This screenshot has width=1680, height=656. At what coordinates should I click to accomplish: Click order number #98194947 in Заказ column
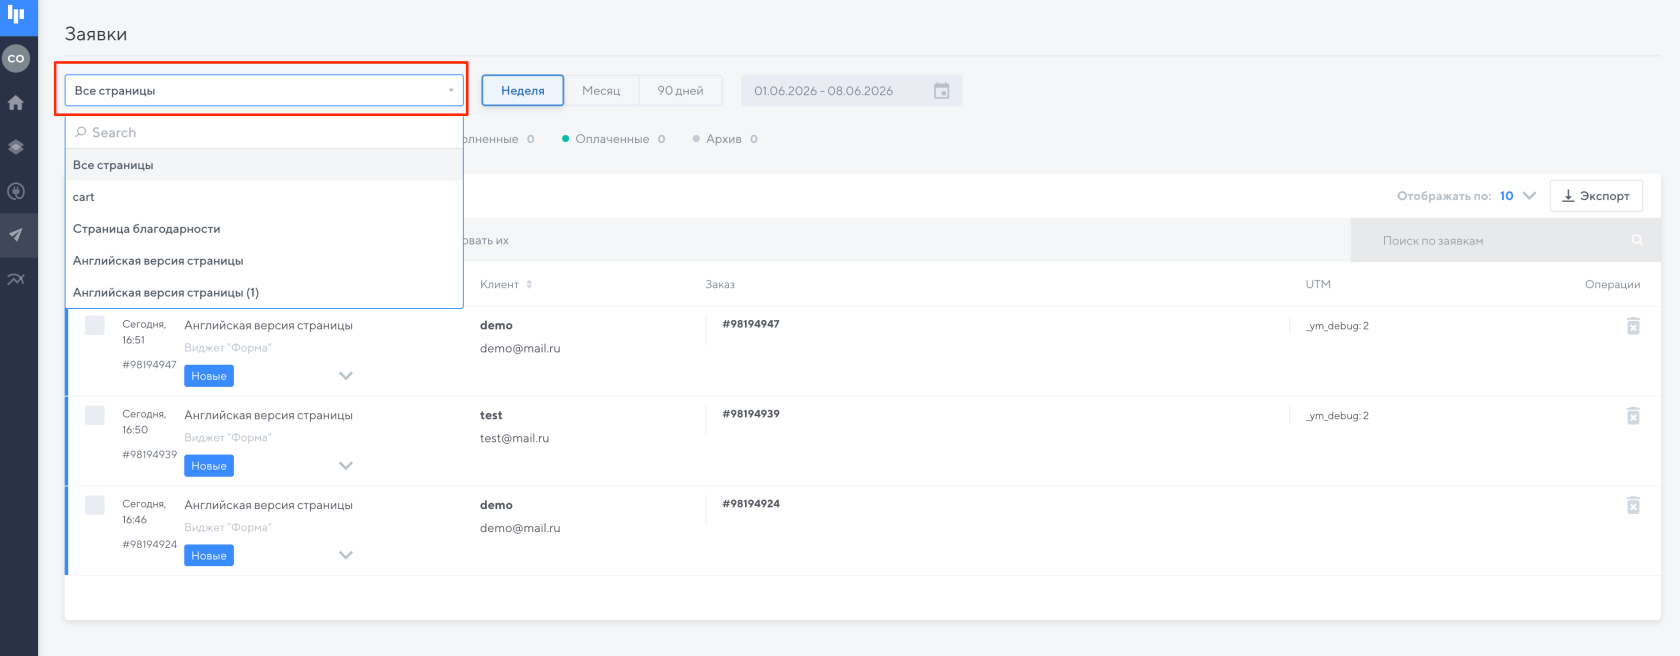click(751, 324)
